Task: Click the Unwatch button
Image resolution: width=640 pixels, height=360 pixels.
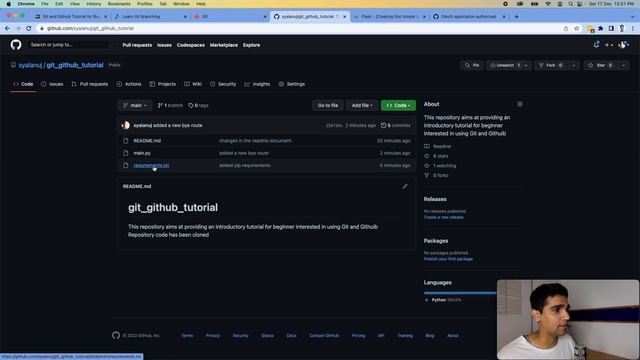Action: pos(504,65)
